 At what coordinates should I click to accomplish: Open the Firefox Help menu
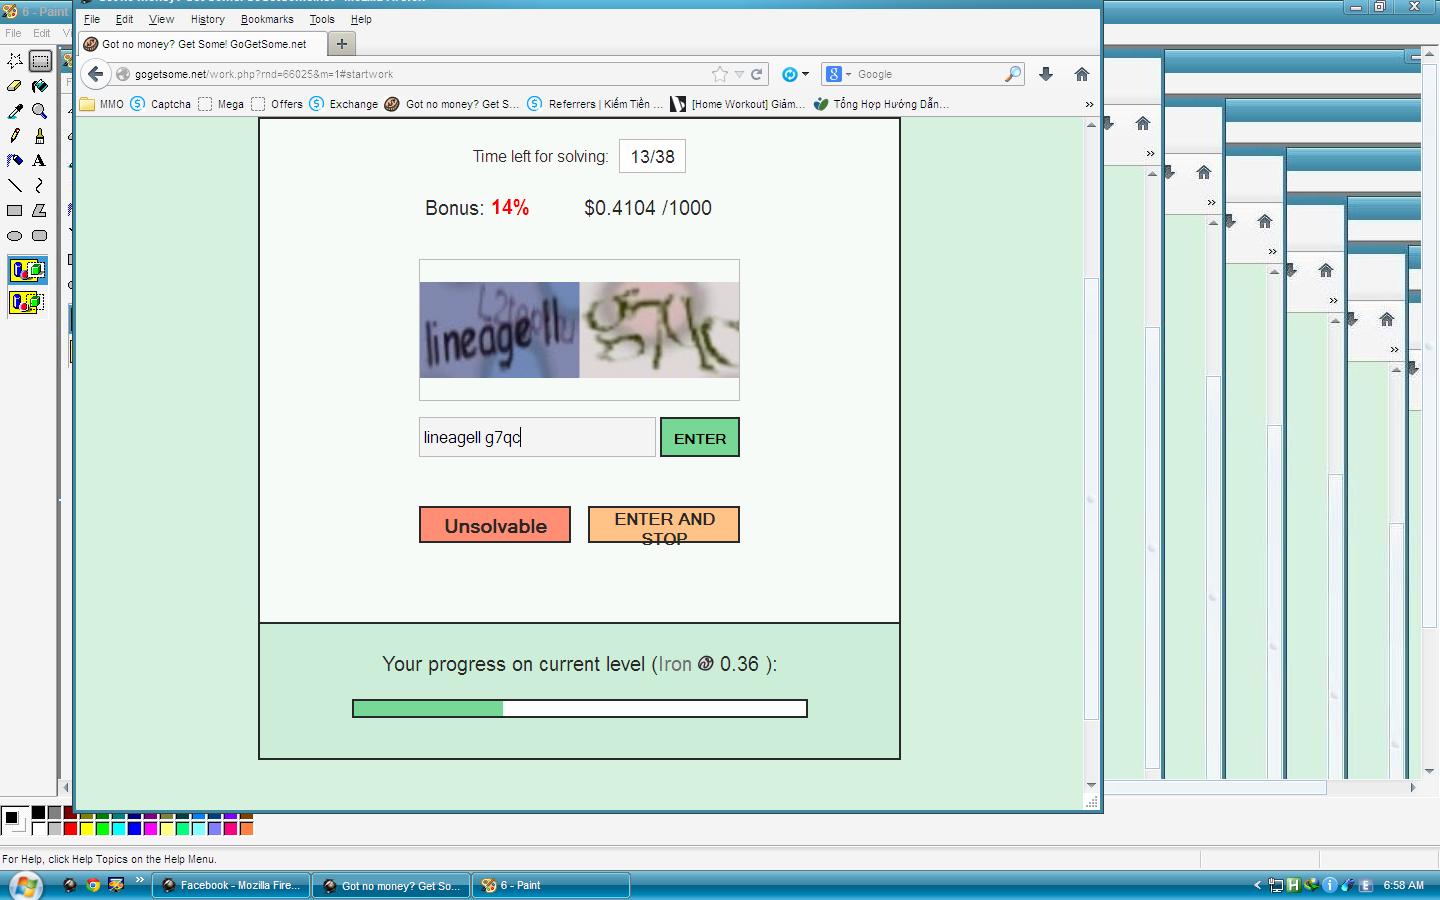[361, 19]
